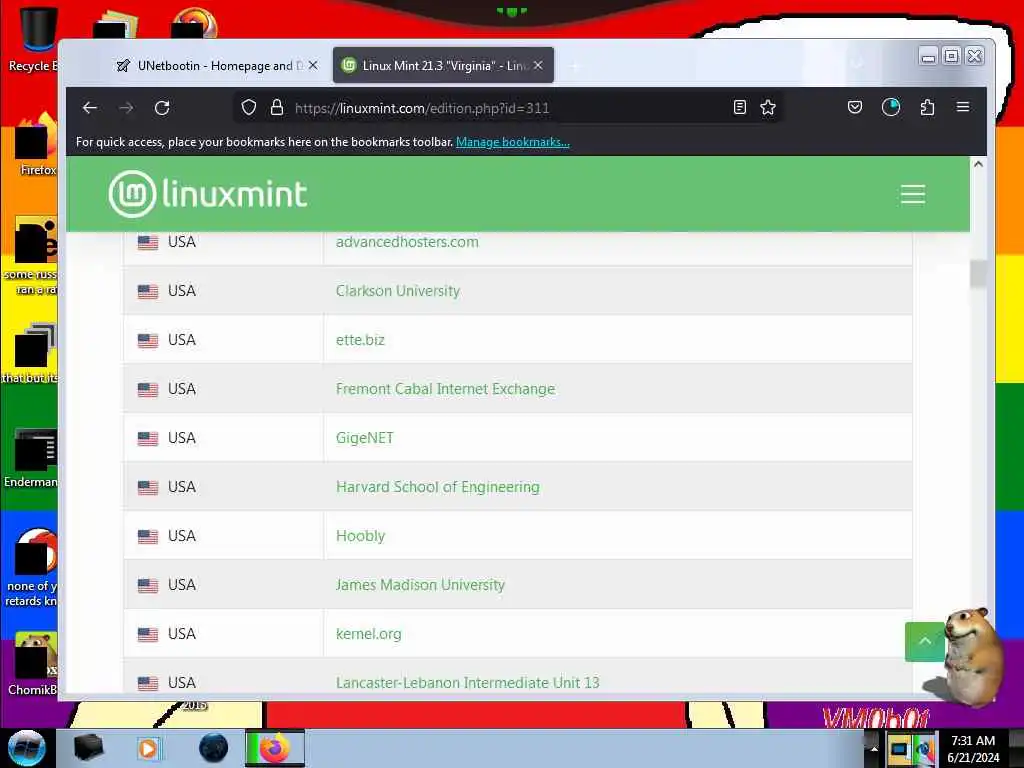
Task: Reload the Linux Mint page
Action: click(x=162, y=108)
